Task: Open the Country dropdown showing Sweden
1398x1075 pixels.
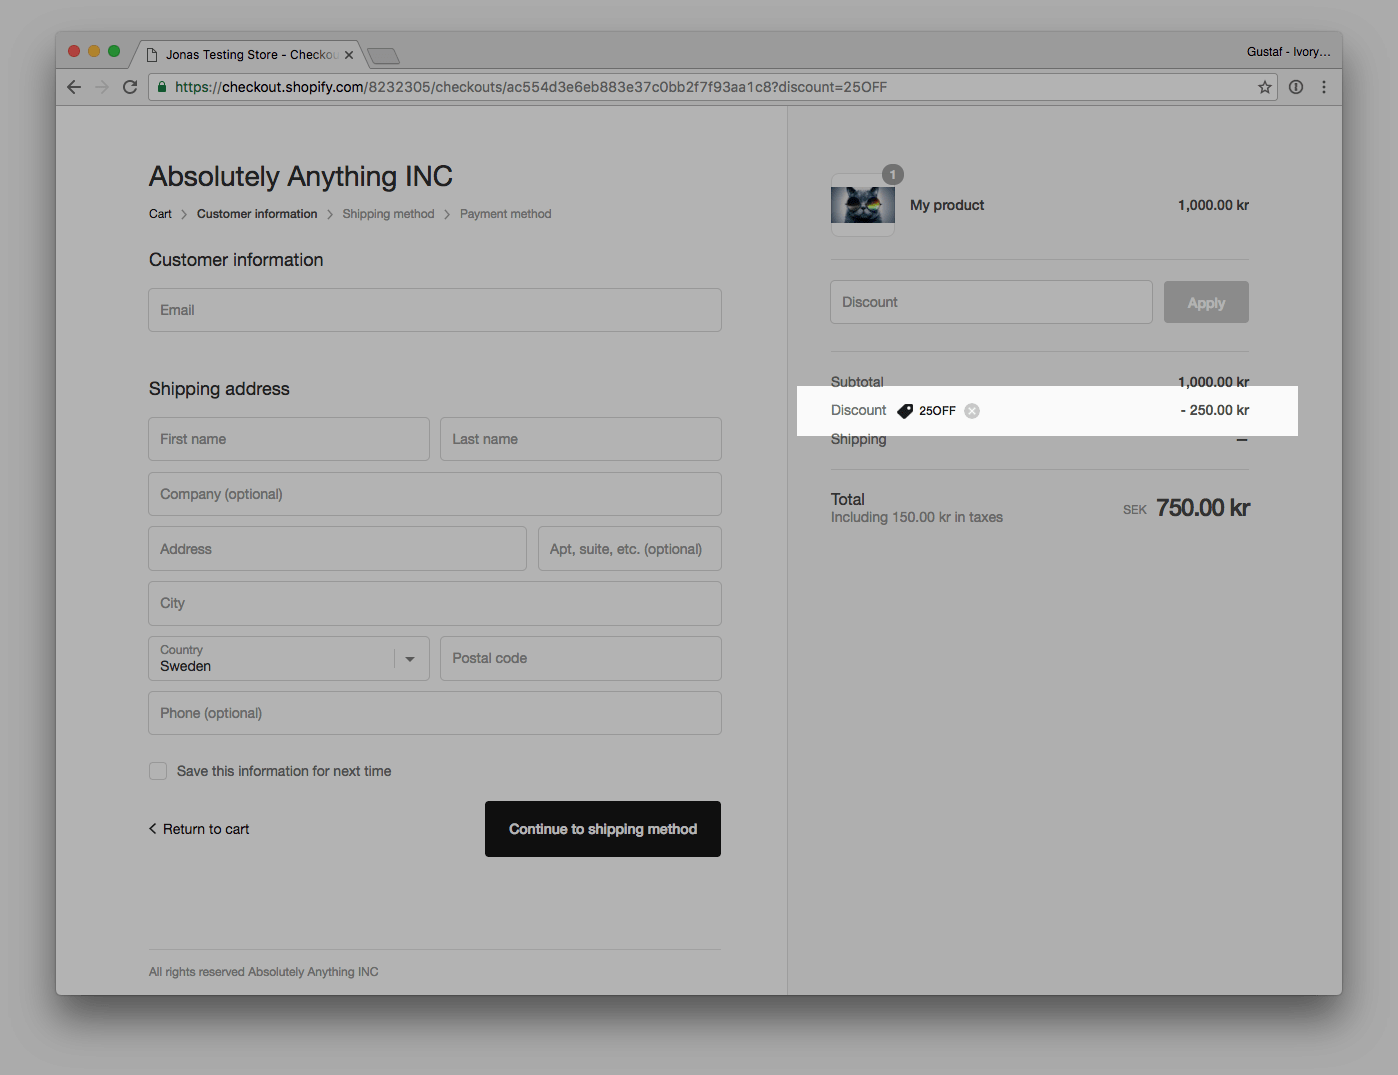Action: click(x=289, y=659)
